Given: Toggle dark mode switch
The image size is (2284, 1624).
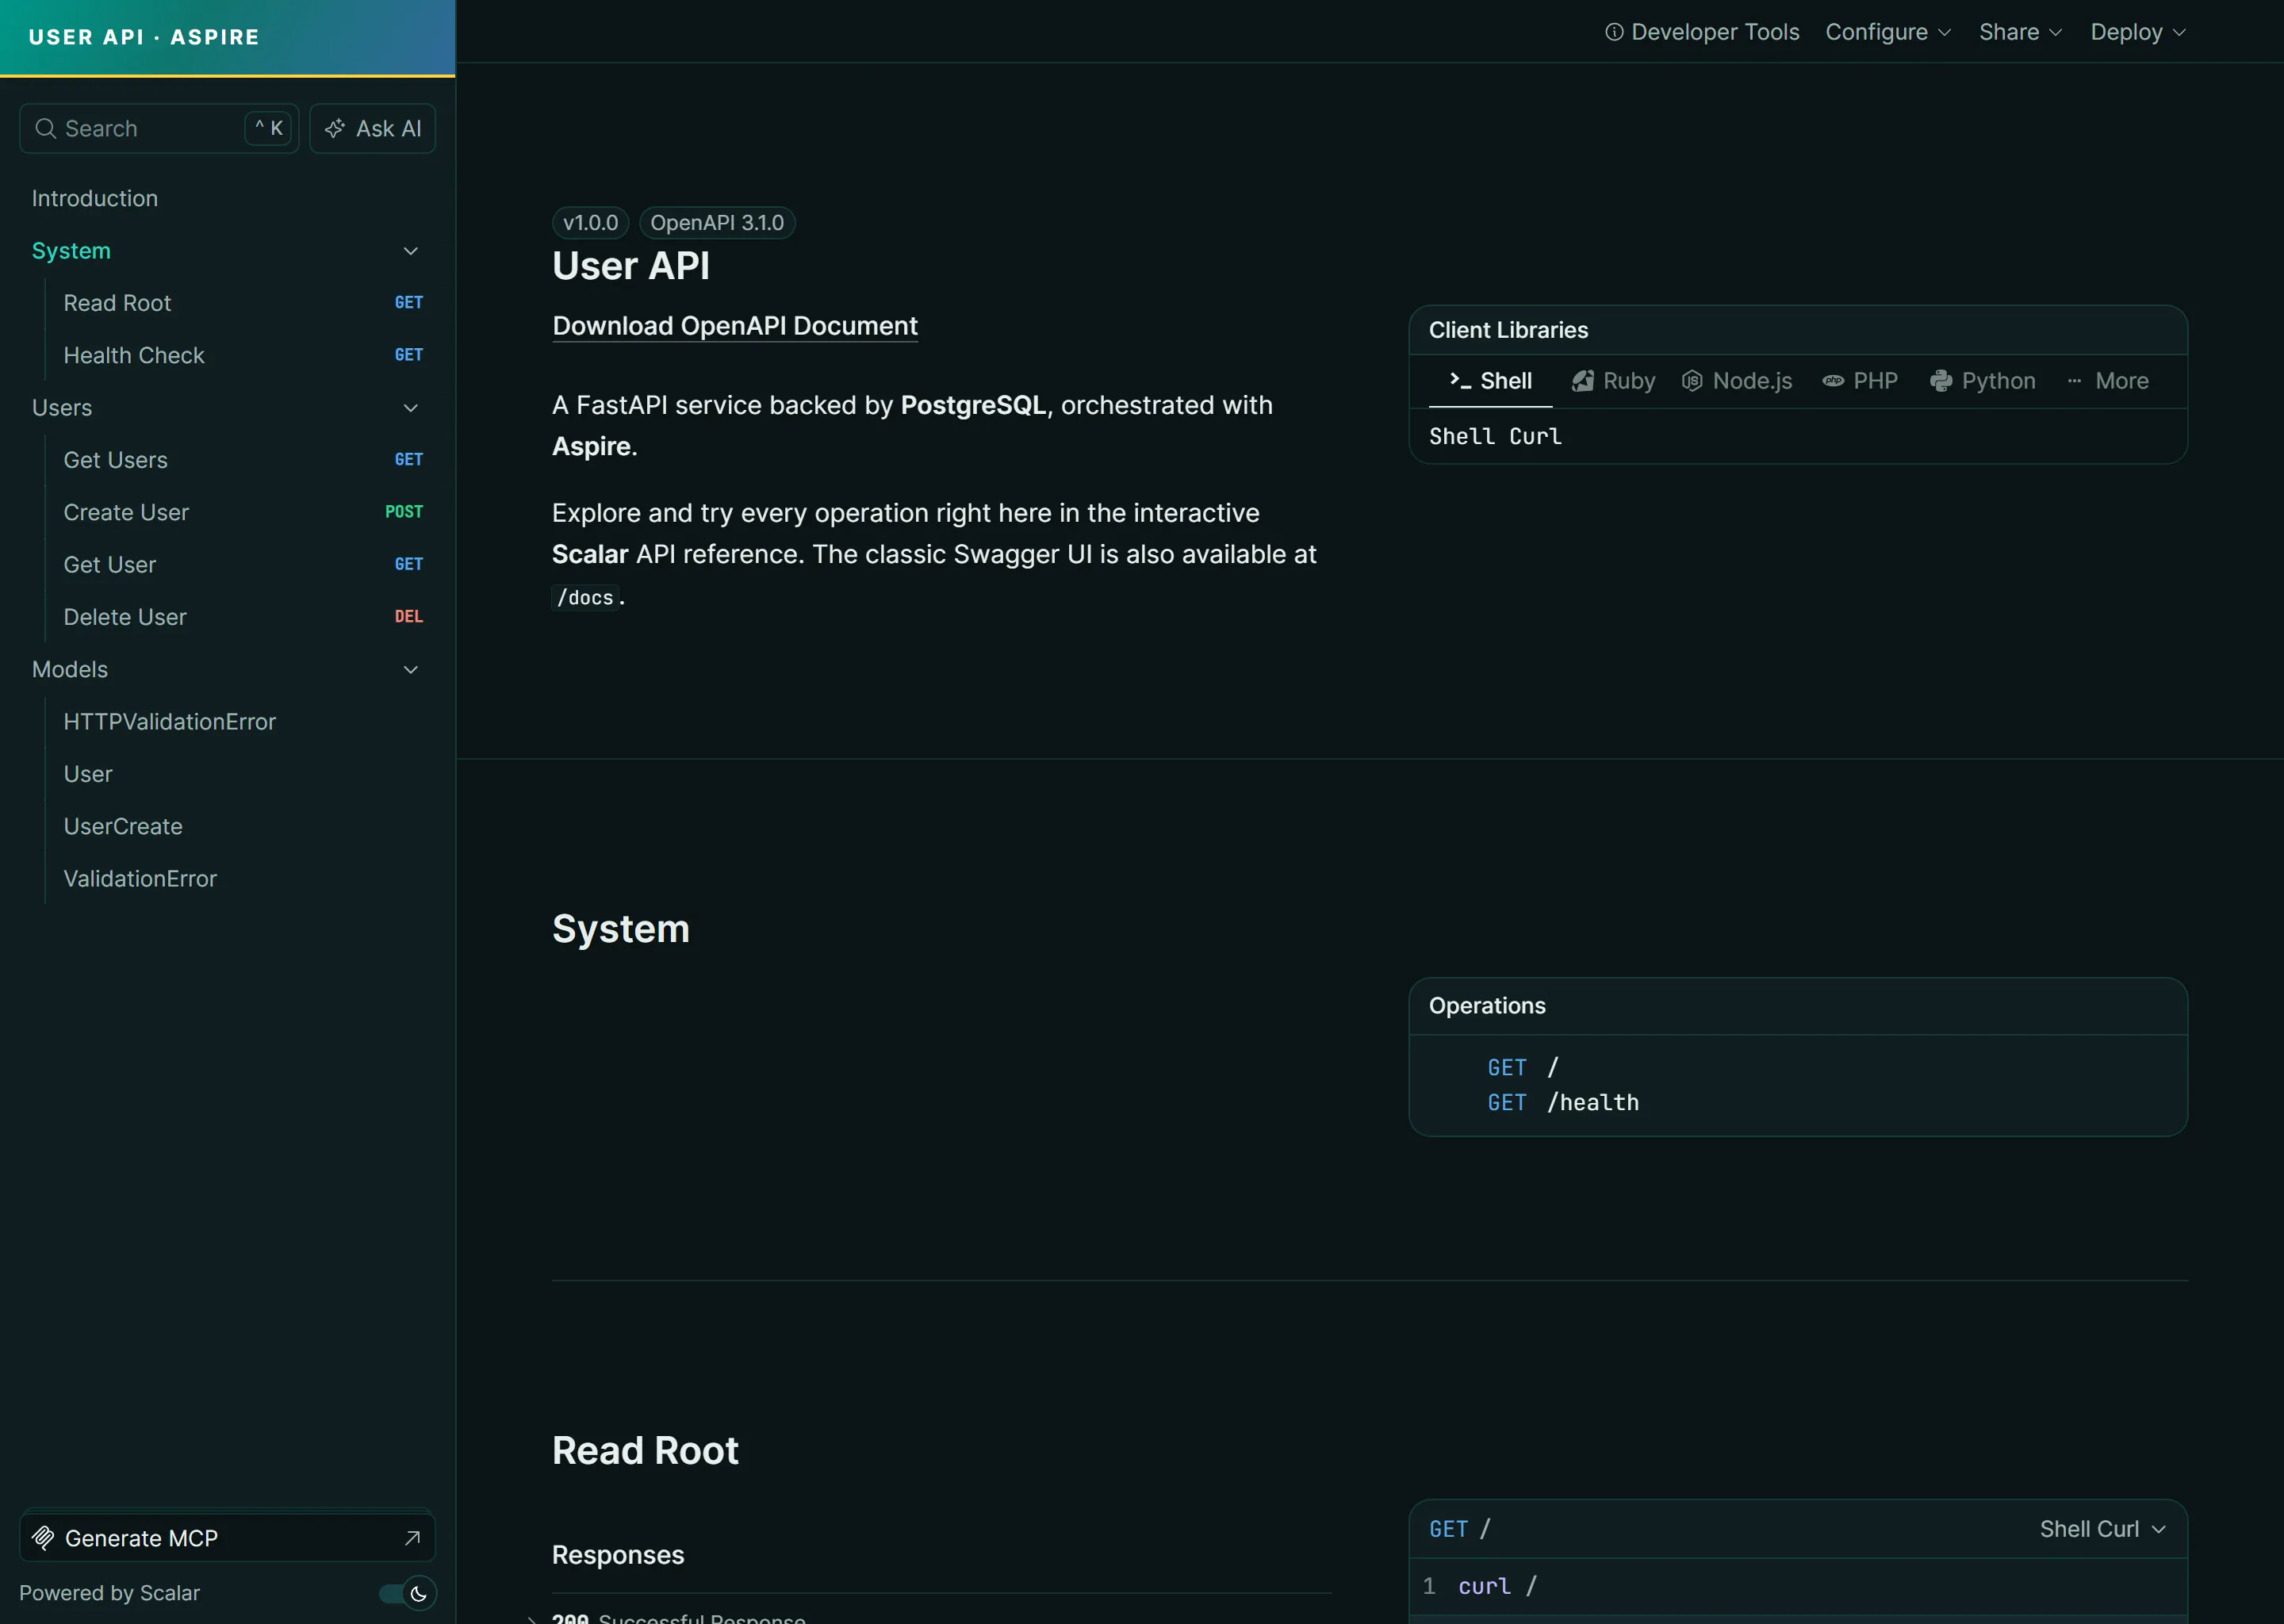Looking at the screenshot, I should (x=407, y=1593).
